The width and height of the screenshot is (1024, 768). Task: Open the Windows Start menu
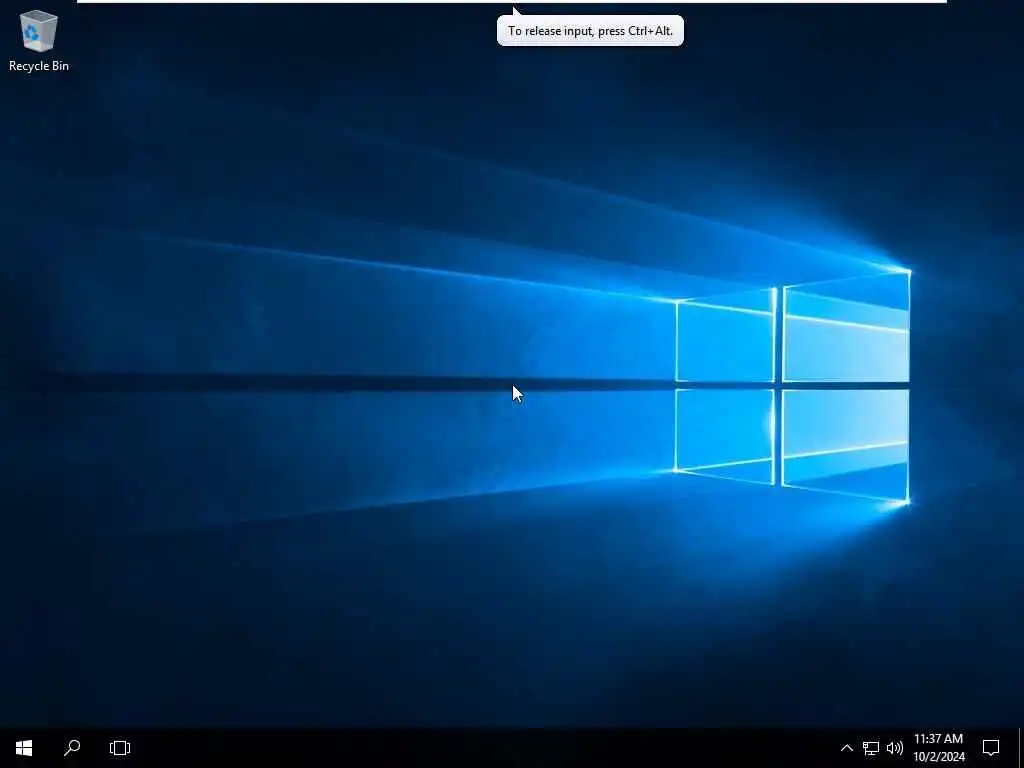coord(24,748)
